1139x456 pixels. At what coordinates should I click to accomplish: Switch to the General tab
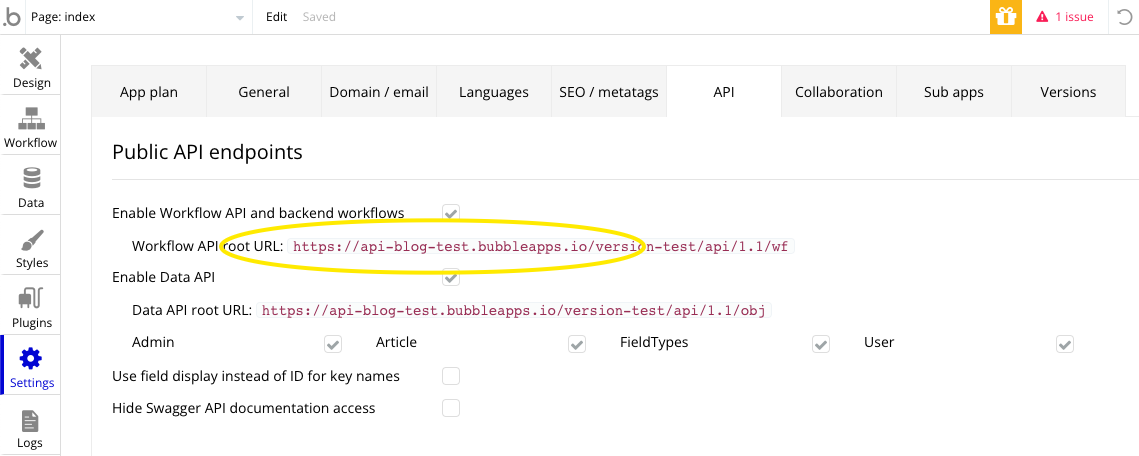[264, 91]
